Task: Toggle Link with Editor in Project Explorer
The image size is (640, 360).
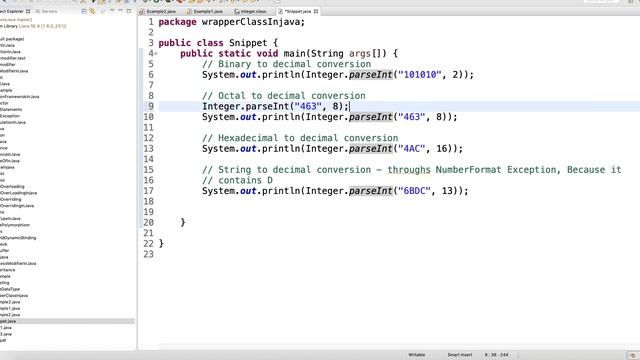Action: (x=93, y=11)
